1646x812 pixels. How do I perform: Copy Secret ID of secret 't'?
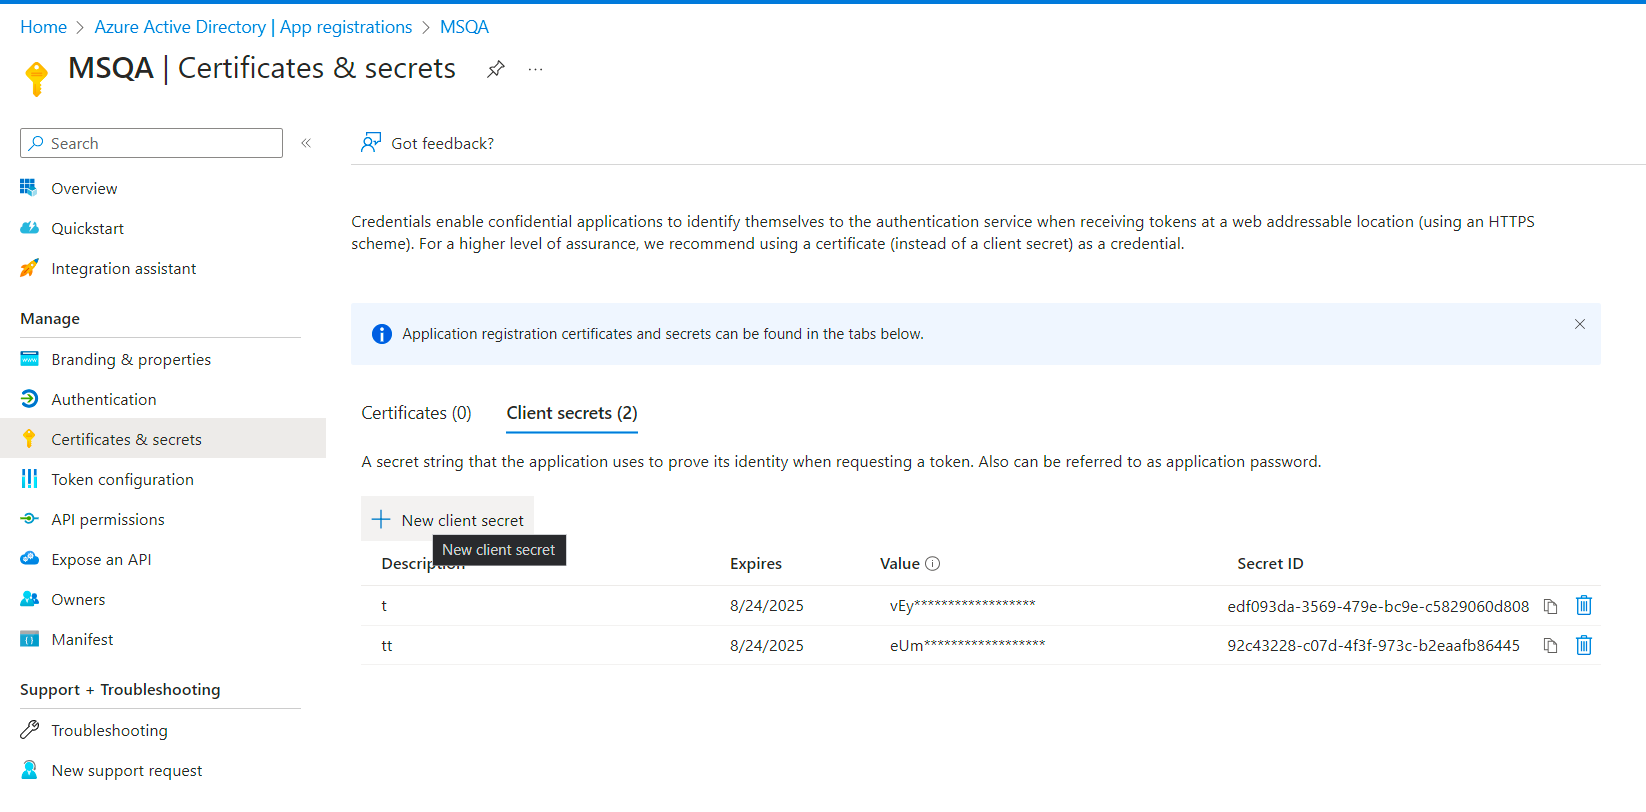1551,606
